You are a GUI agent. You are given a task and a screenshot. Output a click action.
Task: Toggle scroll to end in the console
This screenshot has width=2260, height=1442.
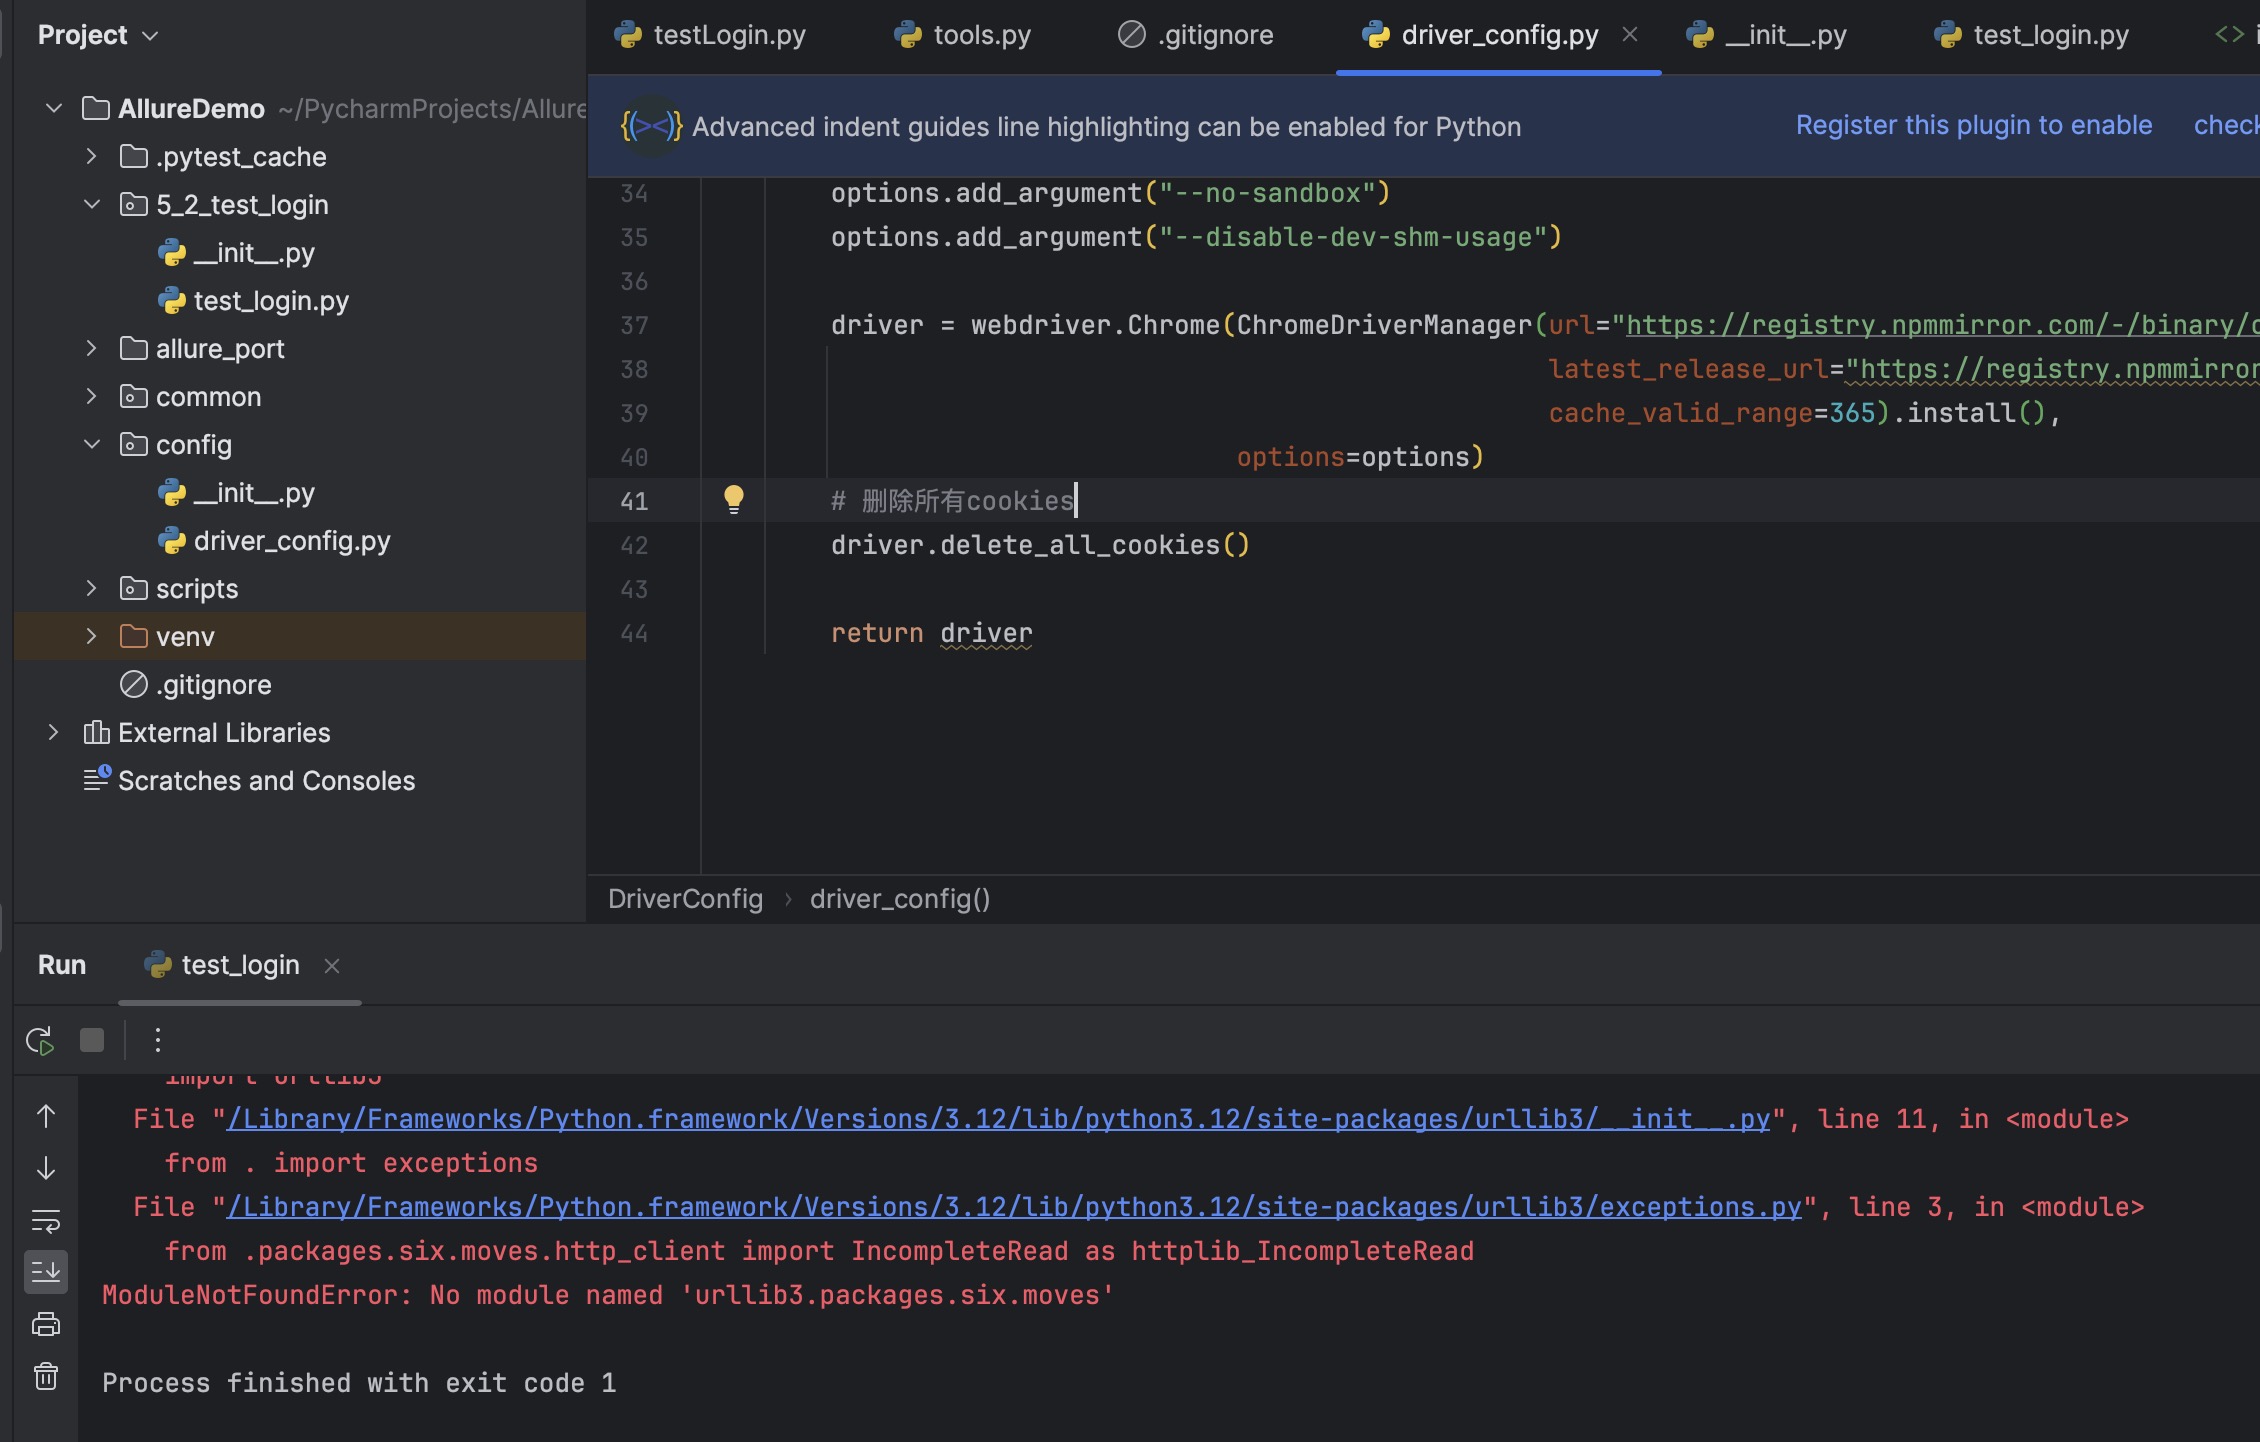click(46, 1272)
